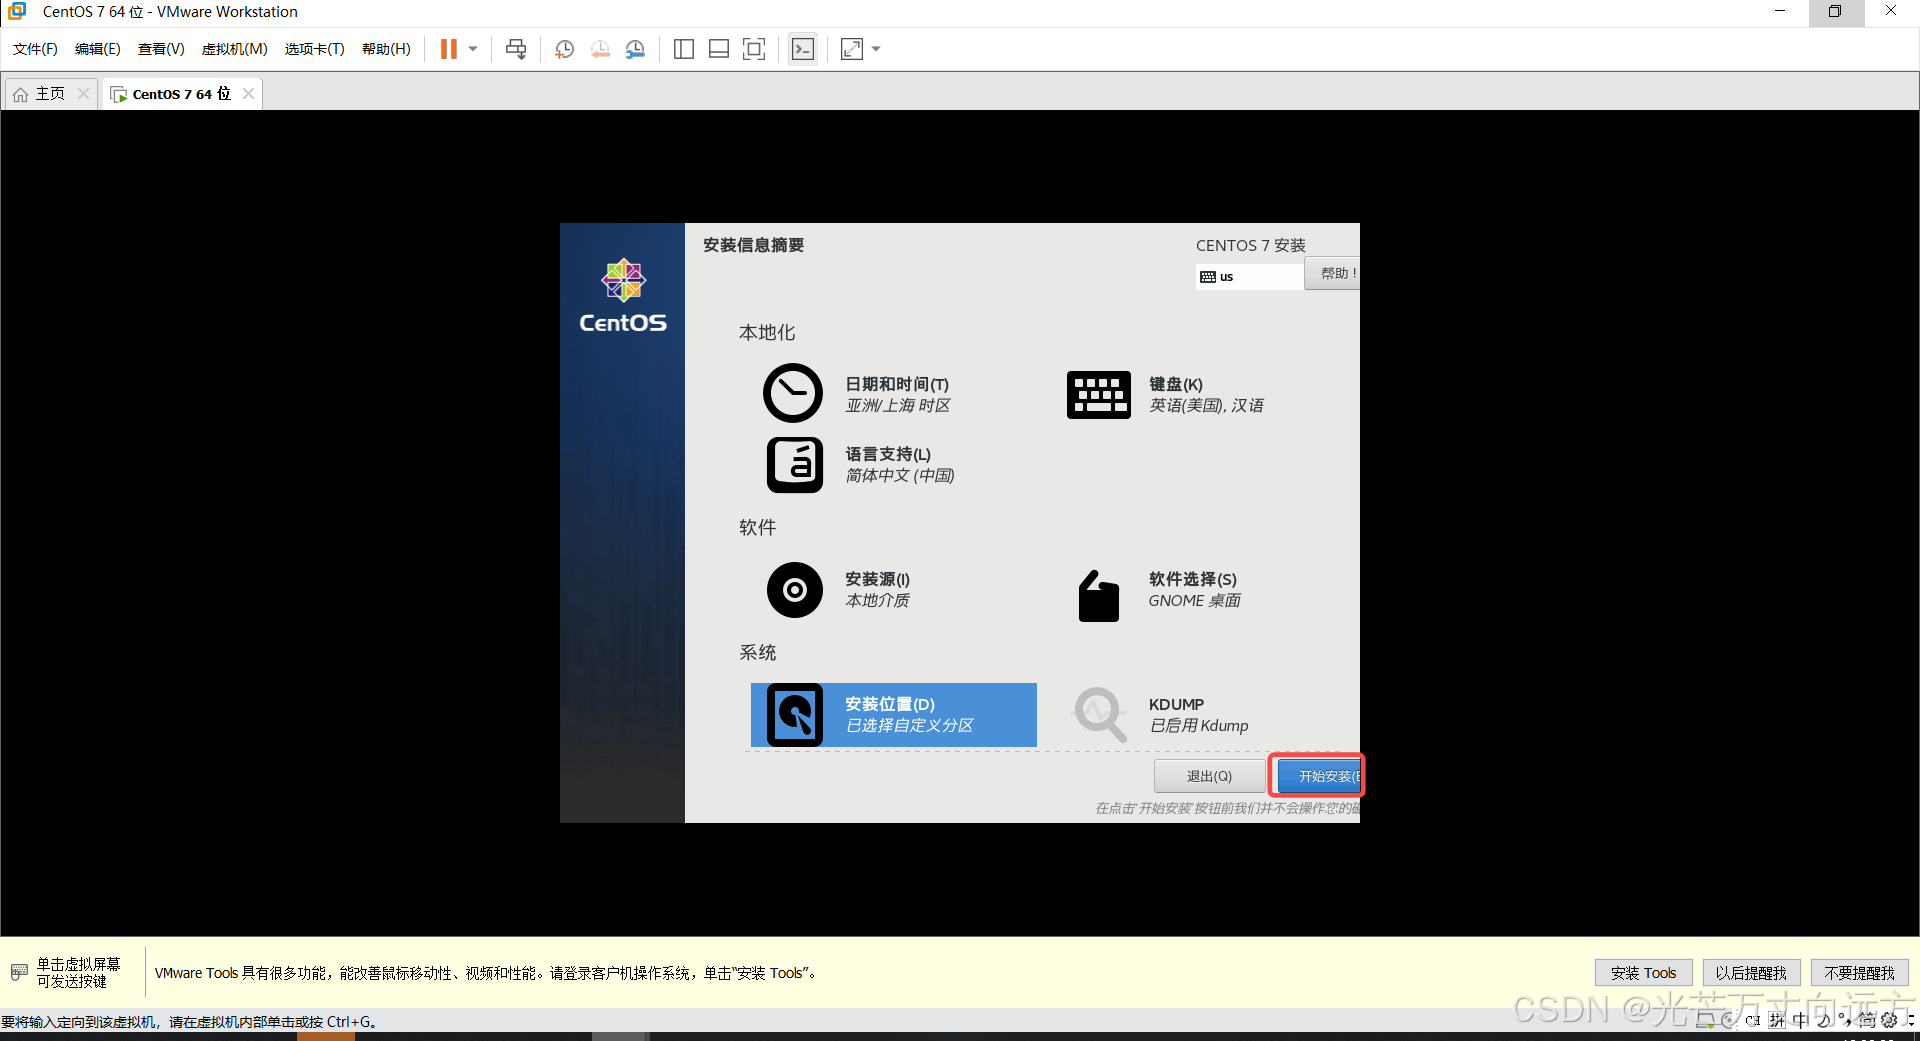Click the 安装位置(D) label
The height and width of the screenshot is (1041, 1920).
pos(890,704)
